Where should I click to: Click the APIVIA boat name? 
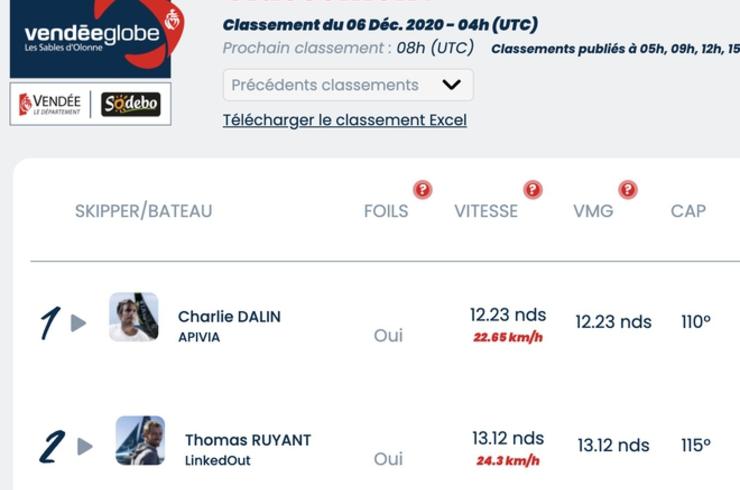coord(199,337)
